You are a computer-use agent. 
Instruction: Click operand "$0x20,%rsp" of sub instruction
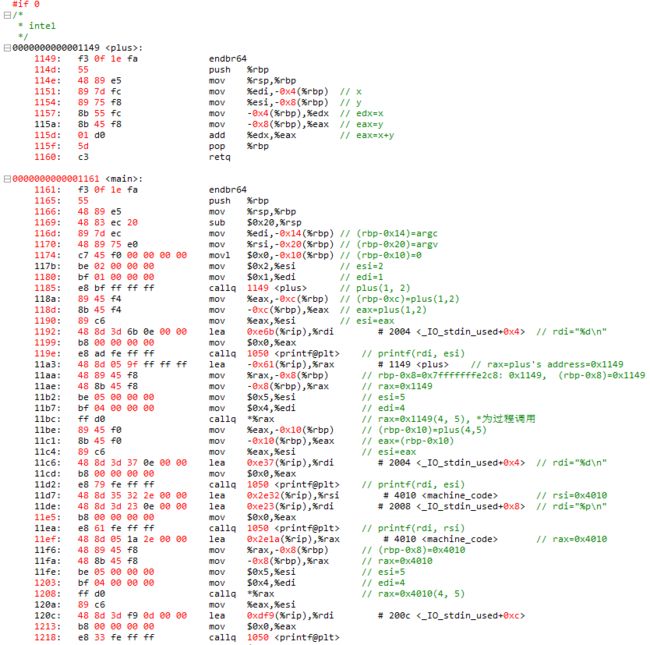274,223
